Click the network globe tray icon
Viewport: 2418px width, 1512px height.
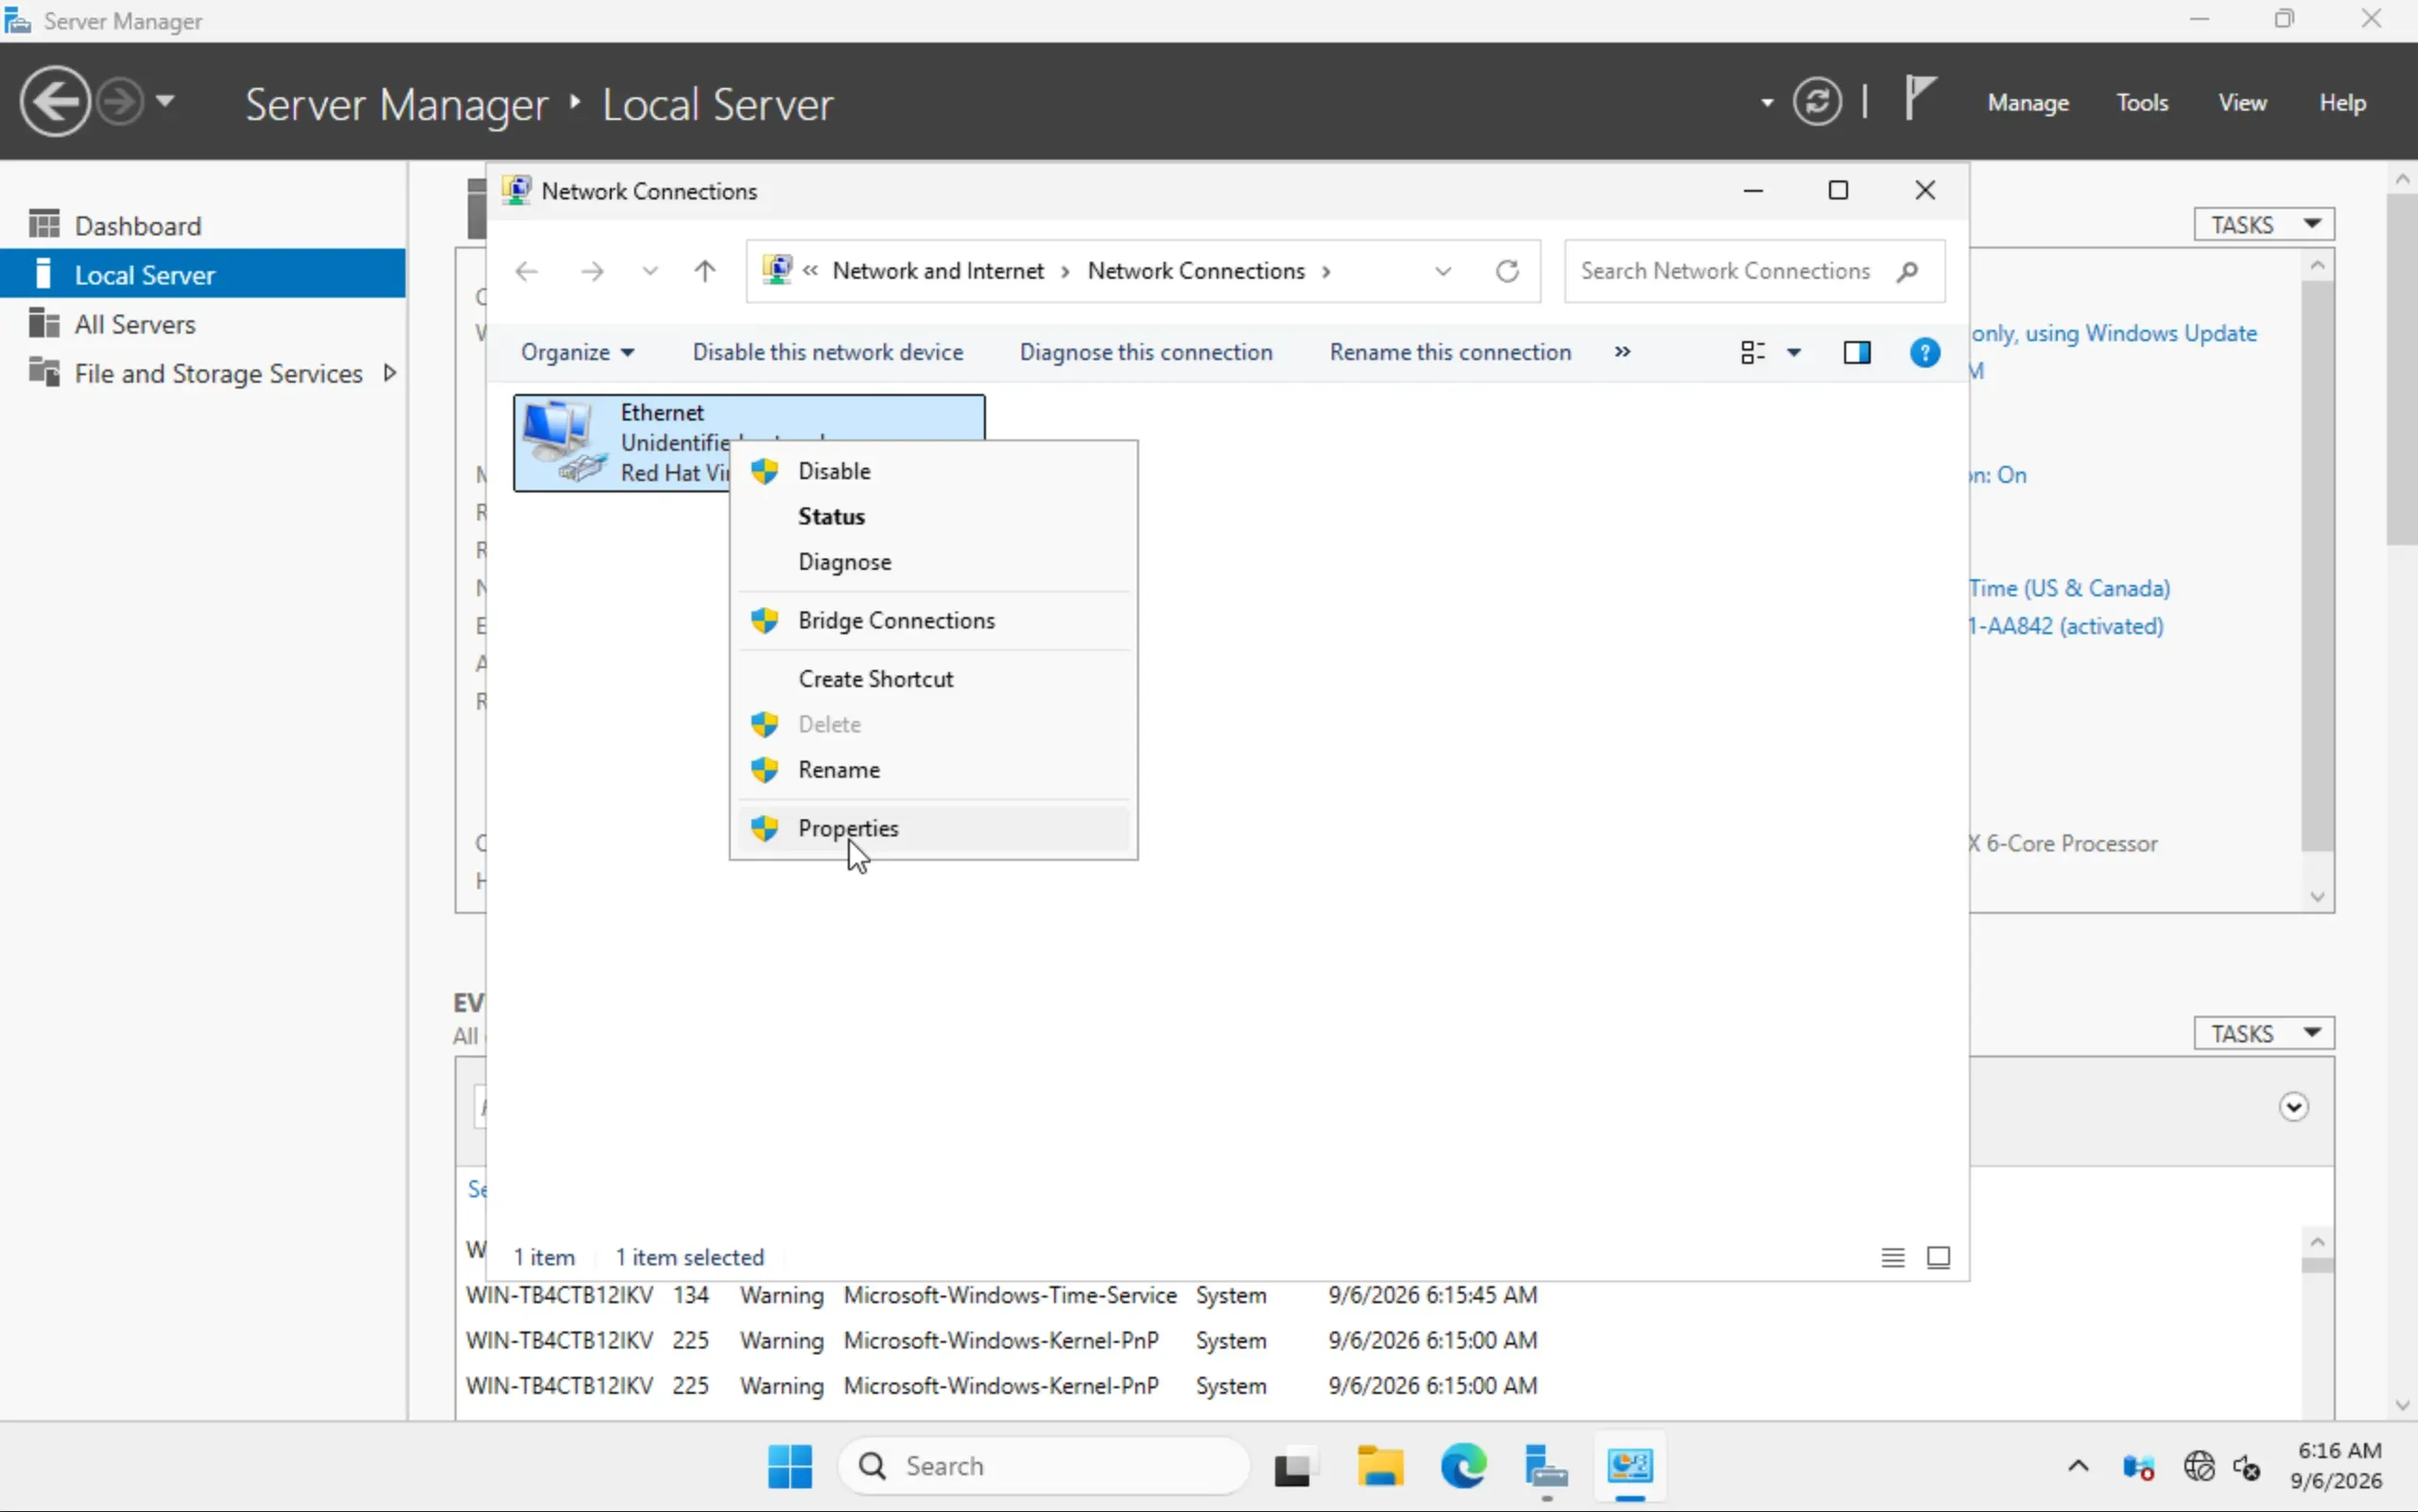tap(2198, 1466)
